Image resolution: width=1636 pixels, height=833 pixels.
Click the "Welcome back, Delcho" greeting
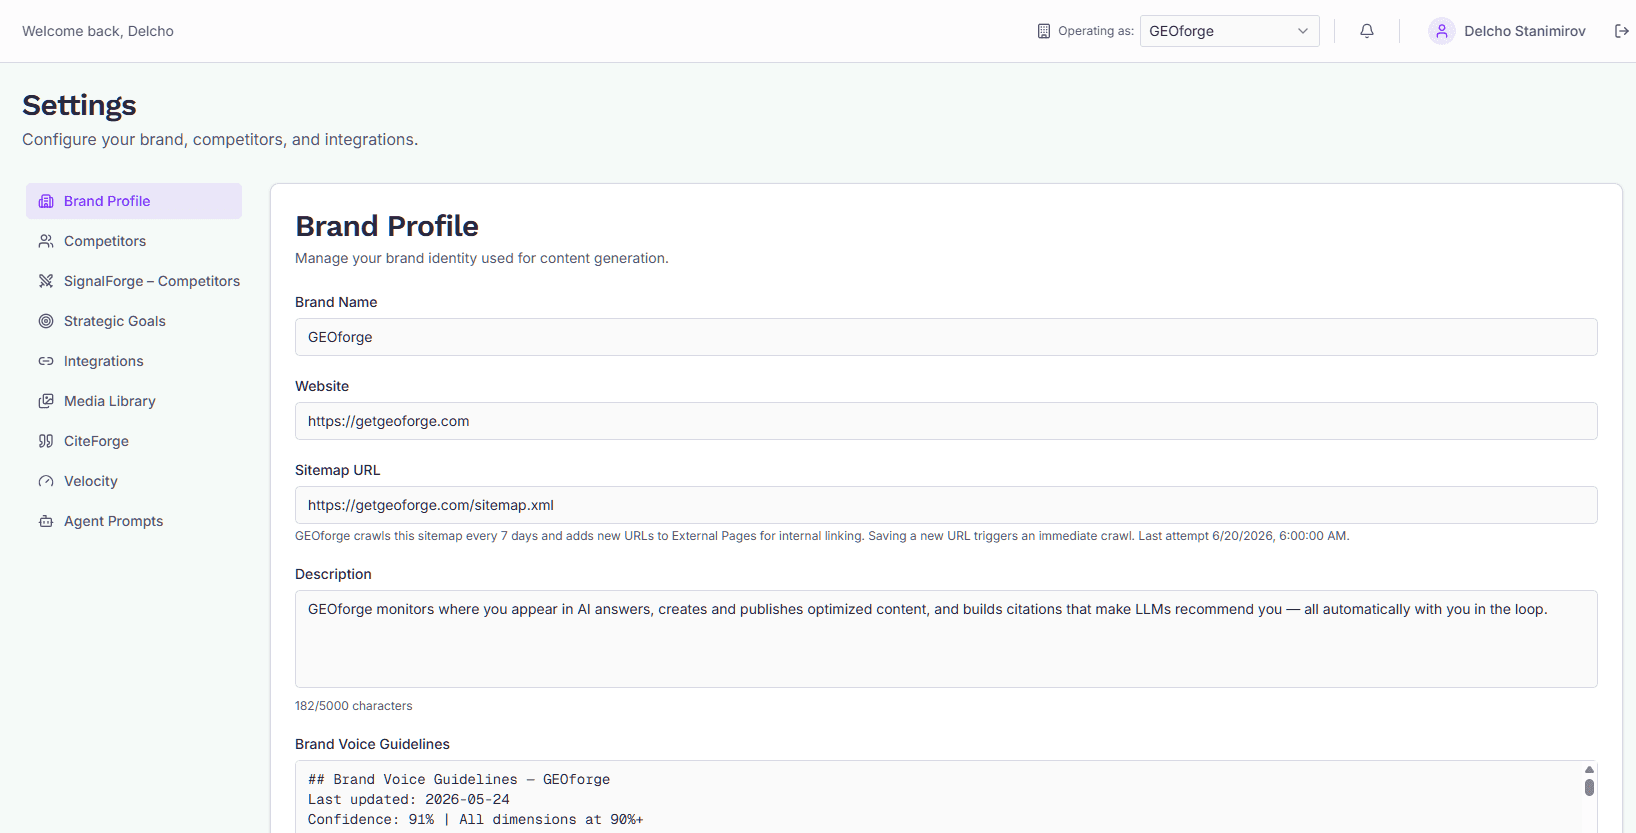pos(98,31)
